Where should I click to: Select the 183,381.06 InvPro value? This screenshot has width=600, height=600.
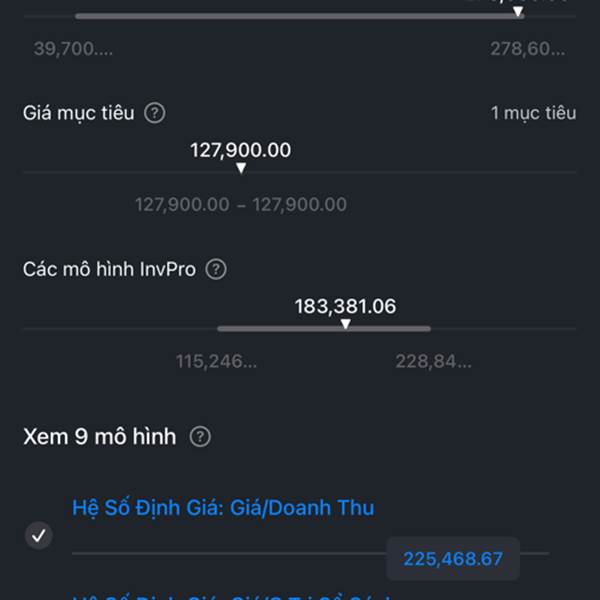pyautogui.click(x=345, y=306)
